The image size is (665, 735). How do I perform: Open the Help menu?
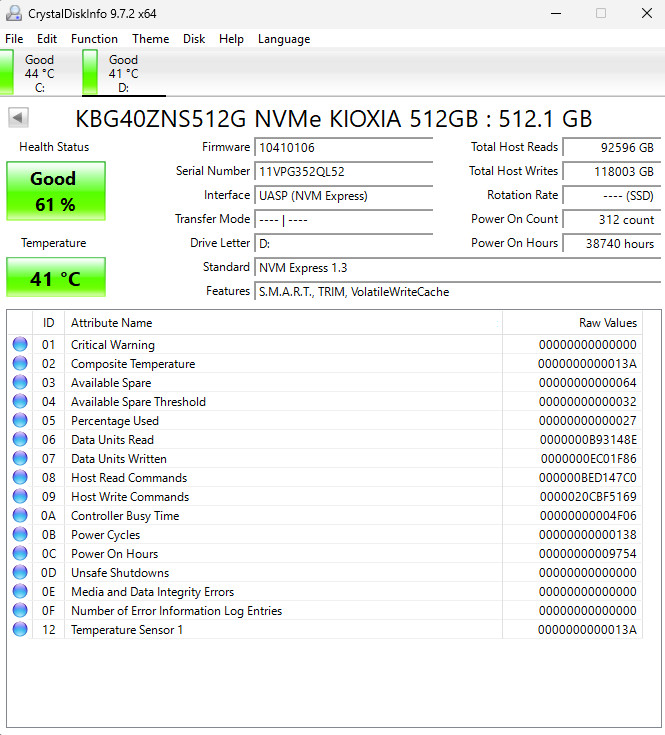tap(231, 39)
